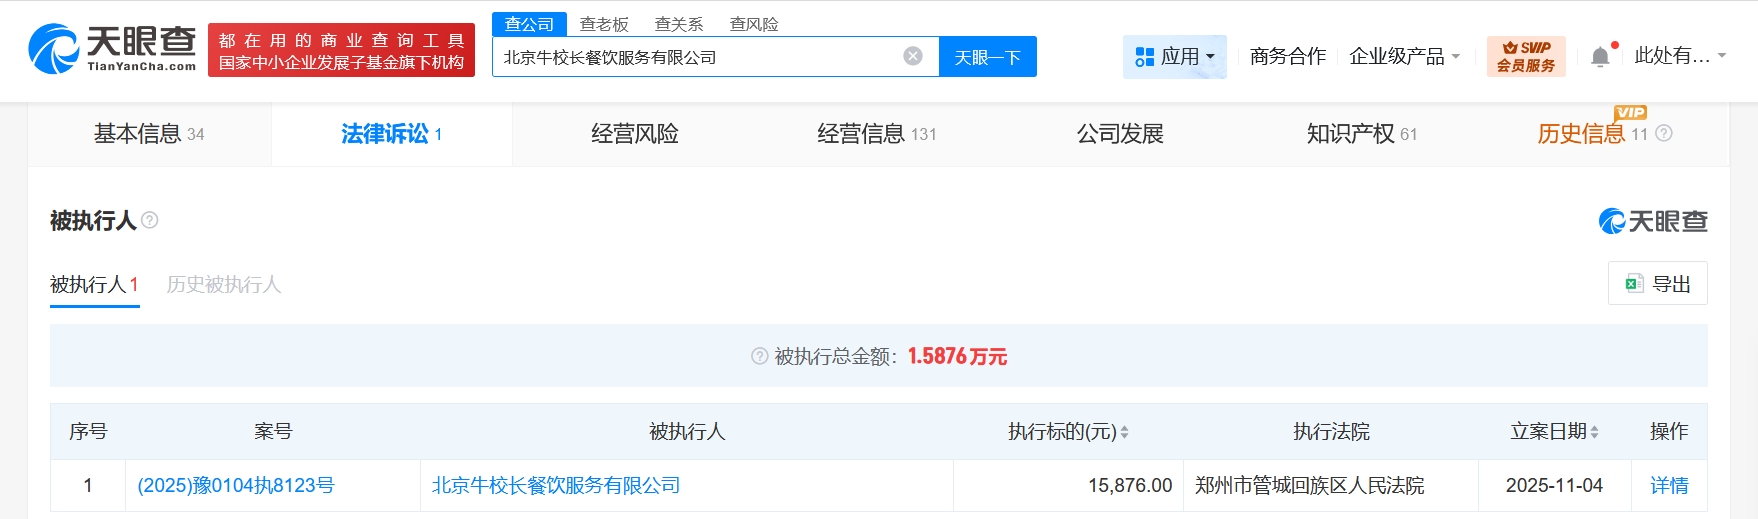Click help icon beside 历史信息 tab
Screen dimensions: 1758x519
tap(1664, 133)
